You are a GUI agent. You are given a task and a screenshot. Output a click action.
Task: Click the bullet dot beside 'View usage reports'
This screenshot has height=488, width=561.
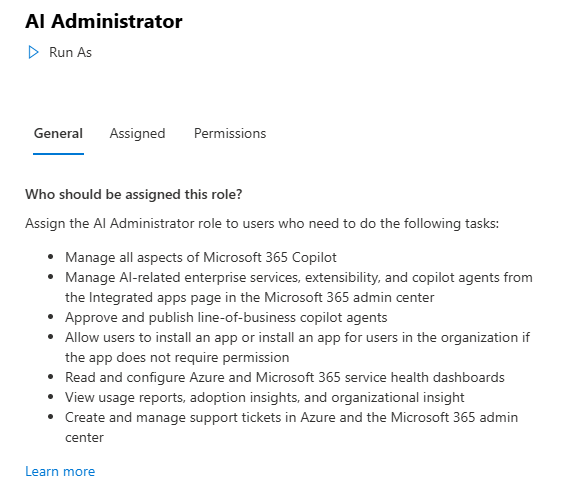click(50, 397)
